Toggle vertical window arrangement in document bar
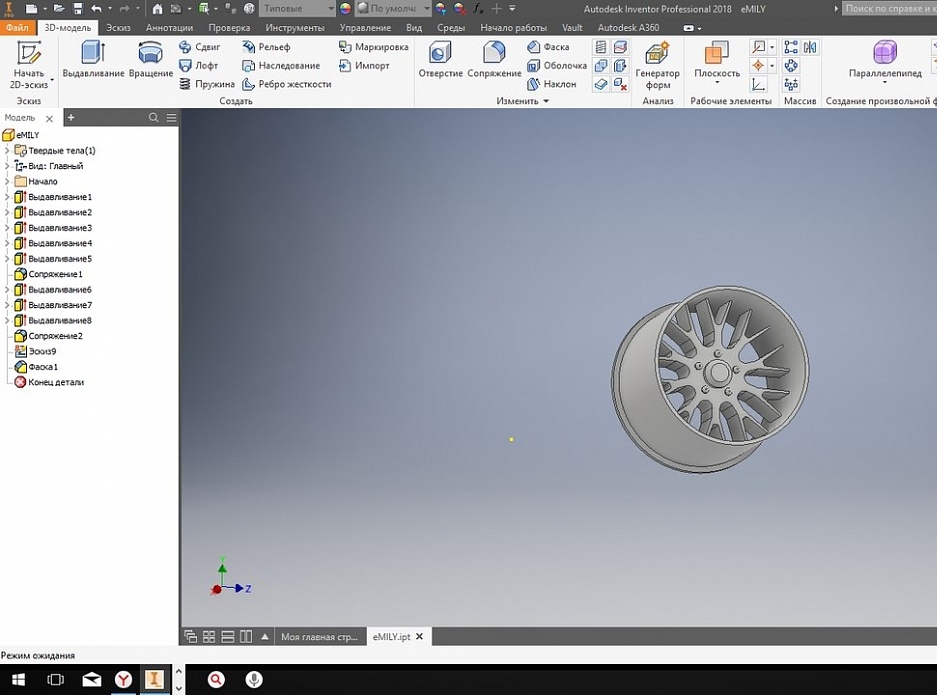 tap(246, 637)
